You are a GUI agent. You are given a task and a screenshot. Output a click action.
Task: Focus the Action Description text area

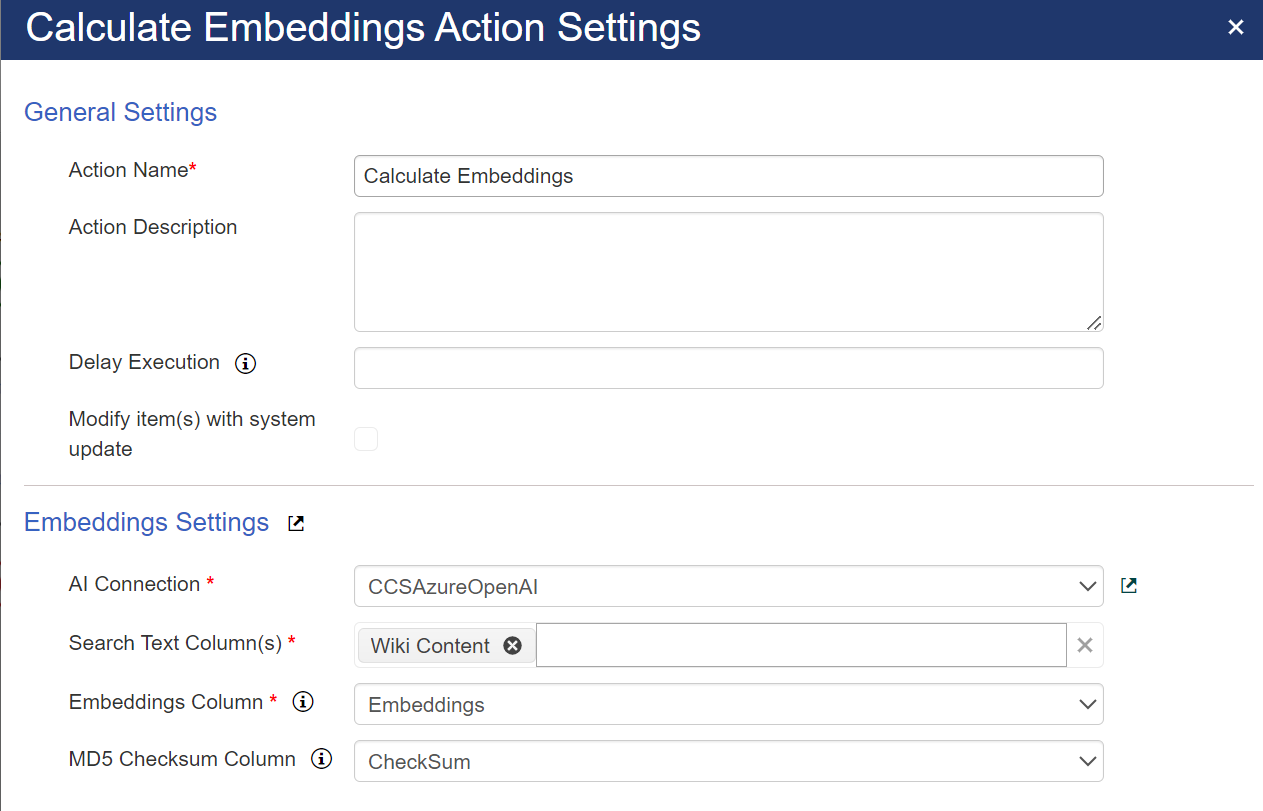pyautogui.click(x=728, y=271)
